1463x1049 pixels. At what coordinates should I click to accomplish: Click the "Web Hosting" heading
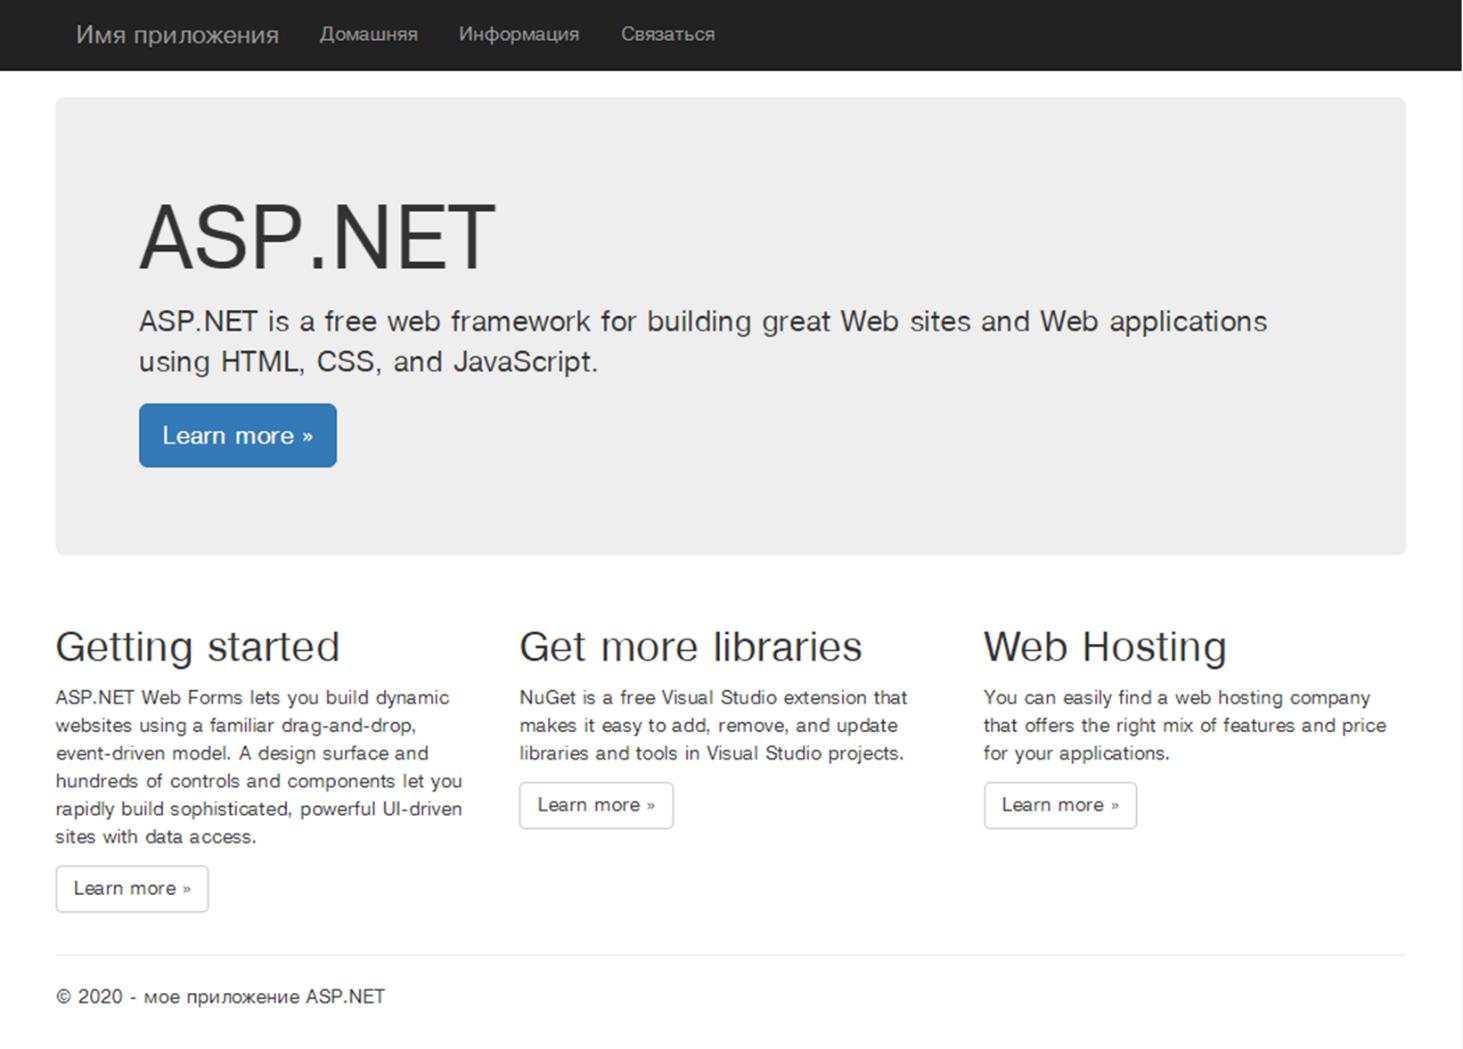1105,647
